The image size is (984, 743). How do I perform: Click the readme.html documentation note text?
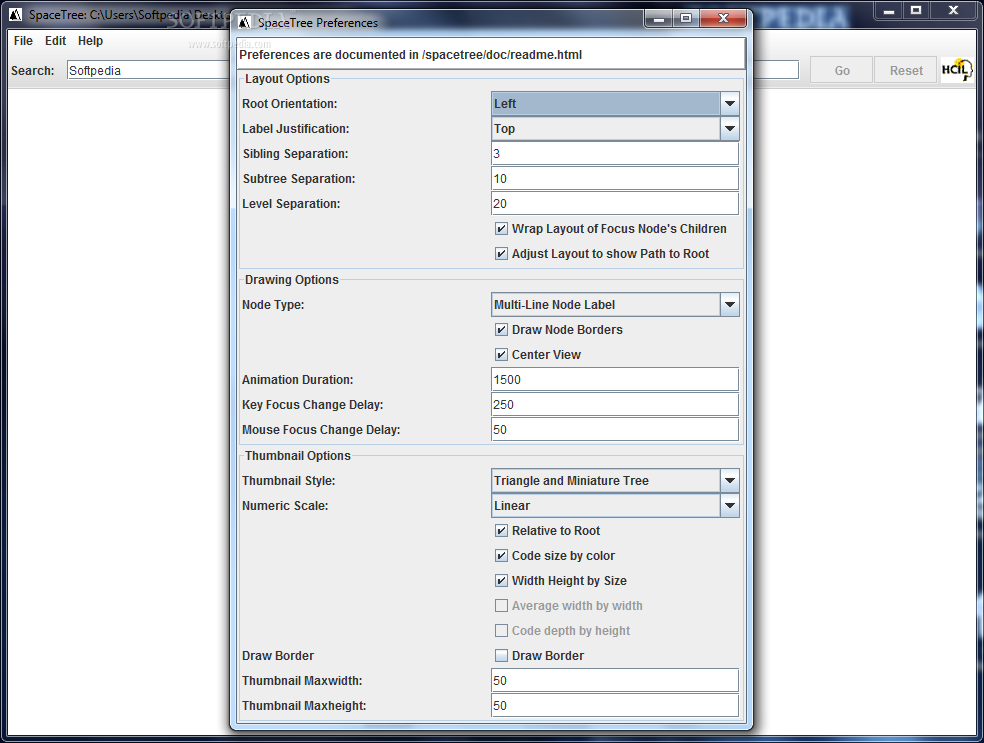[x=410, y=55]
